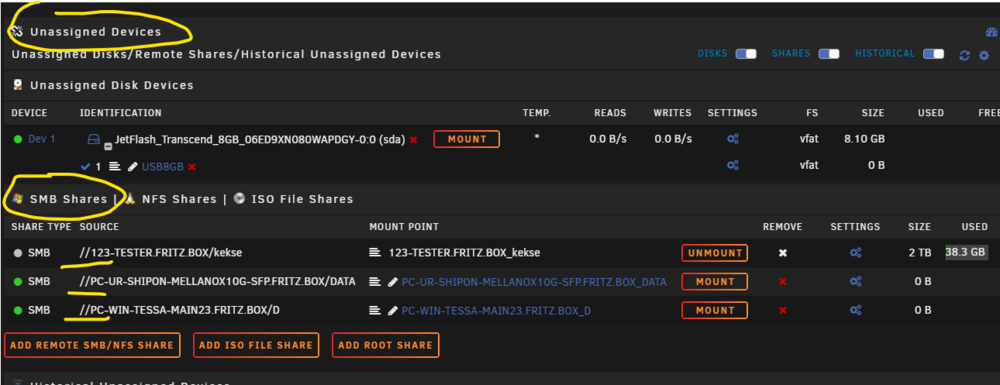Toggle the SHARES switch

pos(829,54)
